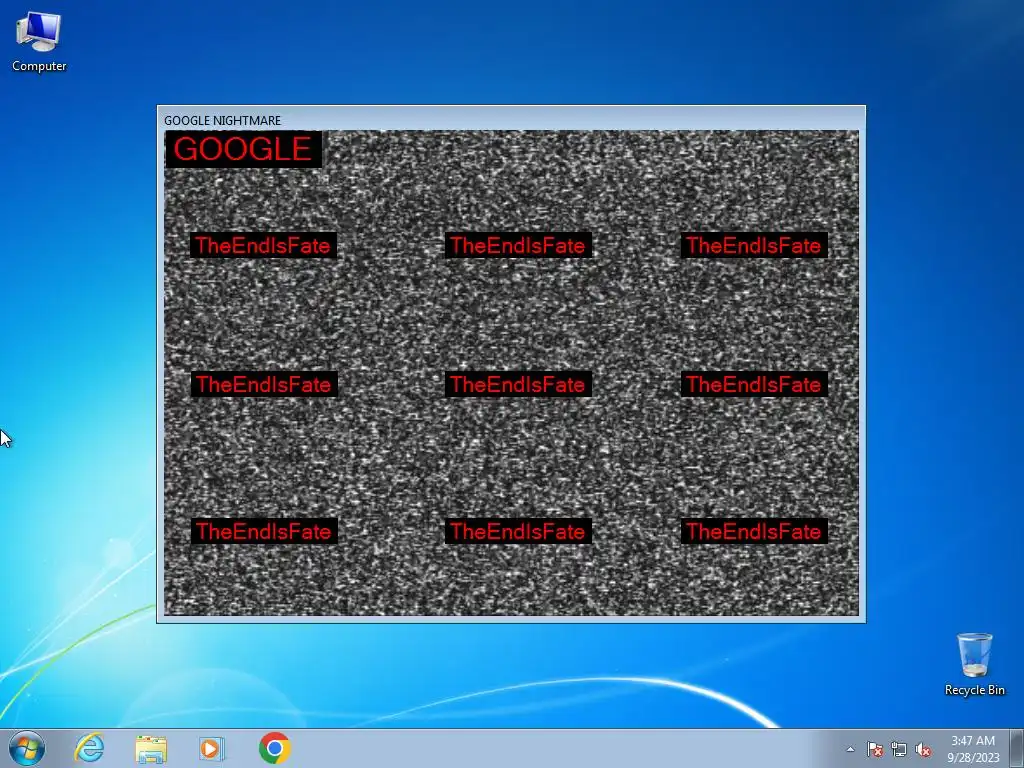The width and height of the screenshot is (1024, 768).
Task: Select the Recycle Bin desktop icon
Action: pos(974,664)
